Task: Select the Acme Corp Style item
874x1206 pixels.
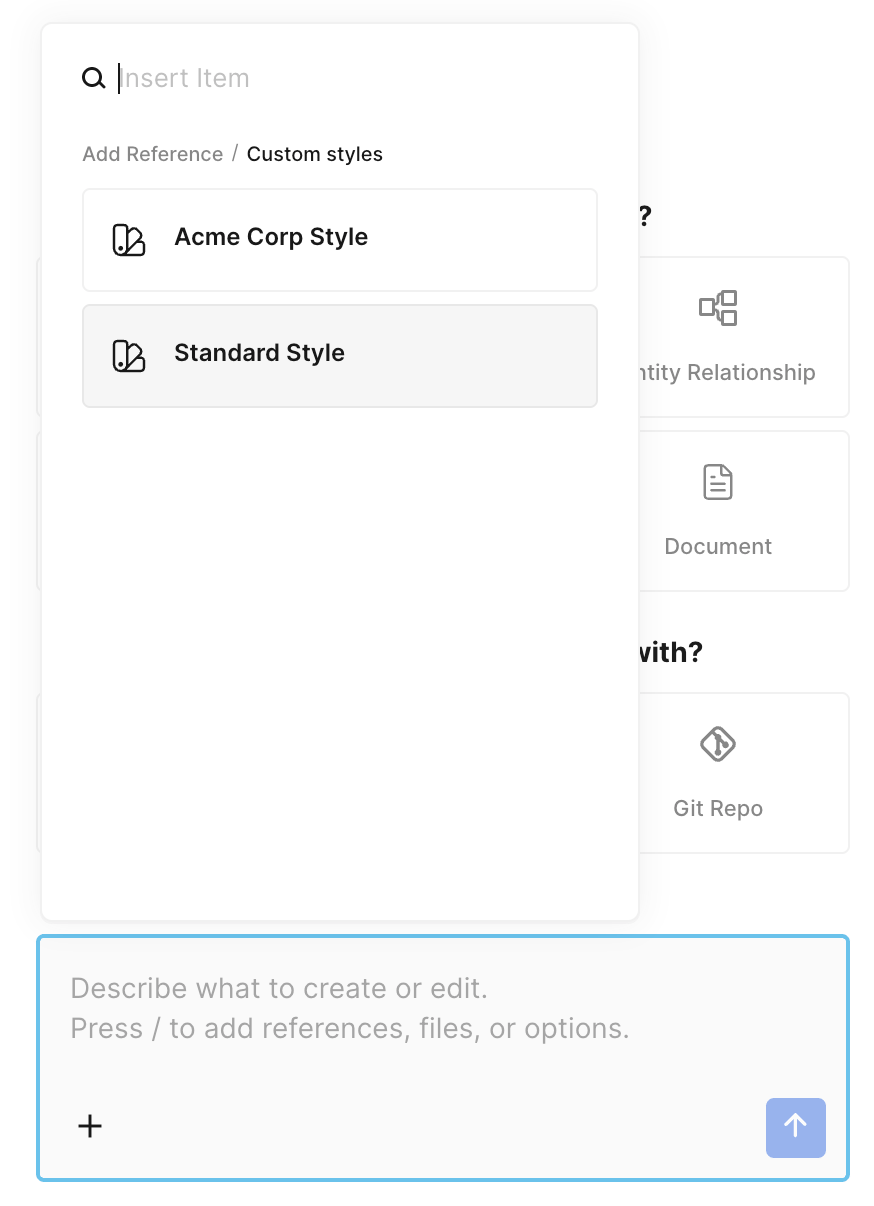Action: [340, 240]
